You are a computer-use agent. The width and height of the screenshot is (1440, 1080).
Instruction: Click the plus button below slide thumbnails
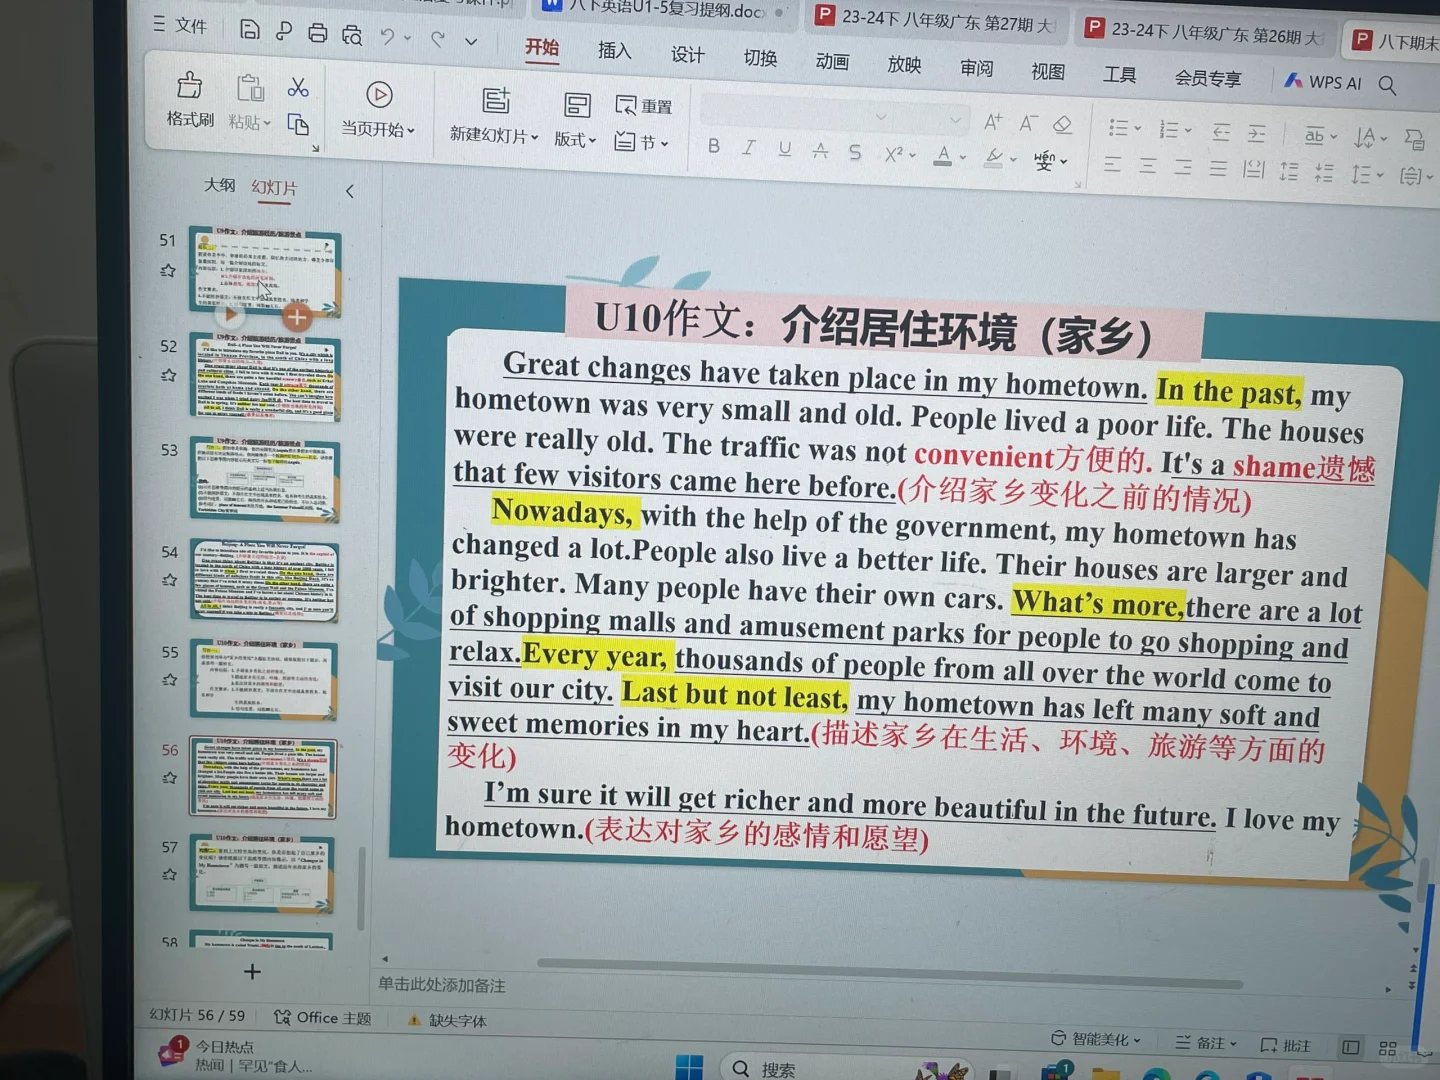252,972
